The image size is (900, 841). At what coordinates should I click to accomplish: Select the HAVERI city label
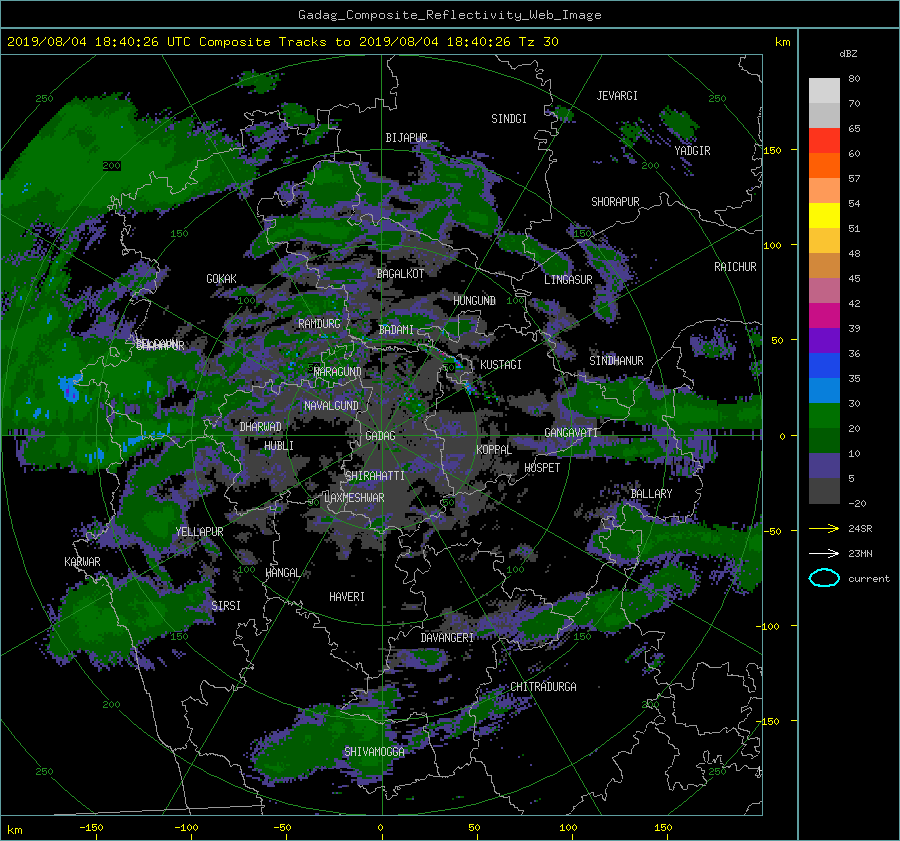click(x=347, y=597)
